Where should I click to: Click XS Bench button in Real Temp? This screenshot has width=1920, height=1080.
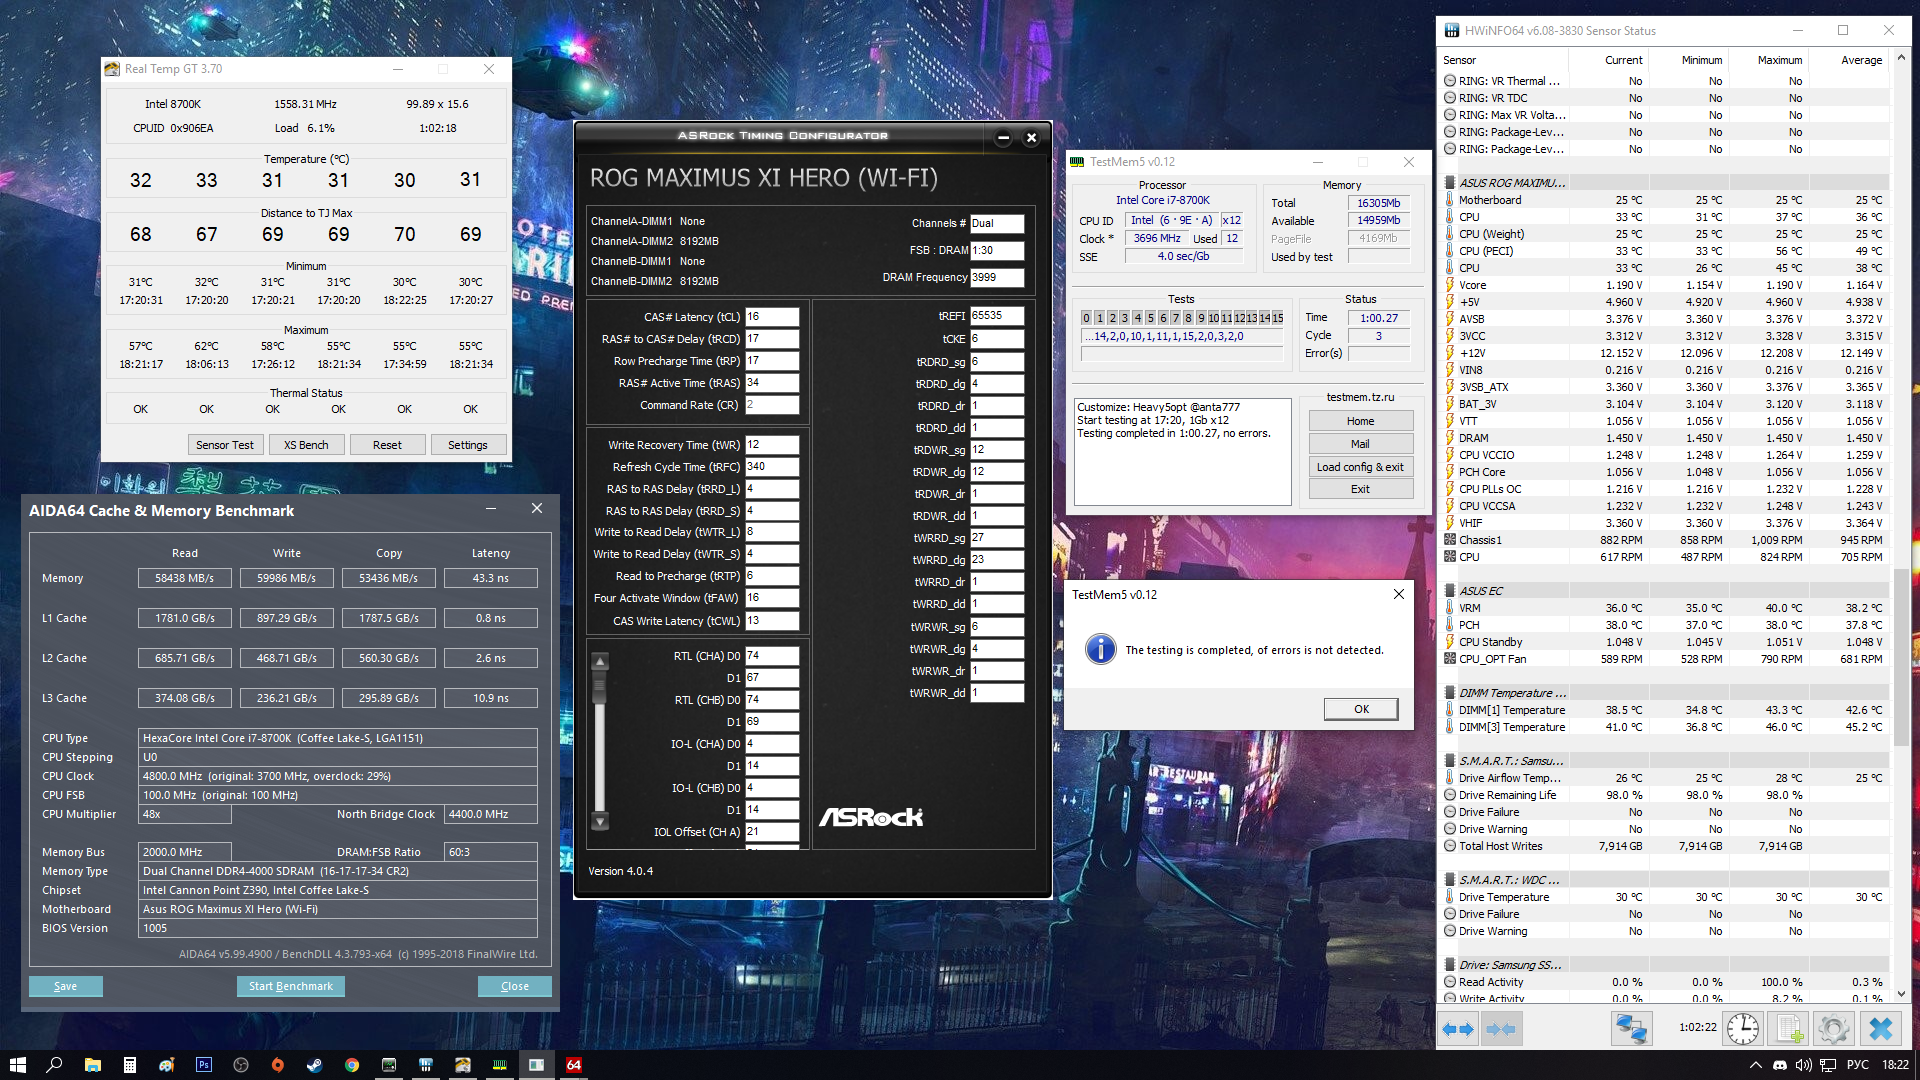306,445
